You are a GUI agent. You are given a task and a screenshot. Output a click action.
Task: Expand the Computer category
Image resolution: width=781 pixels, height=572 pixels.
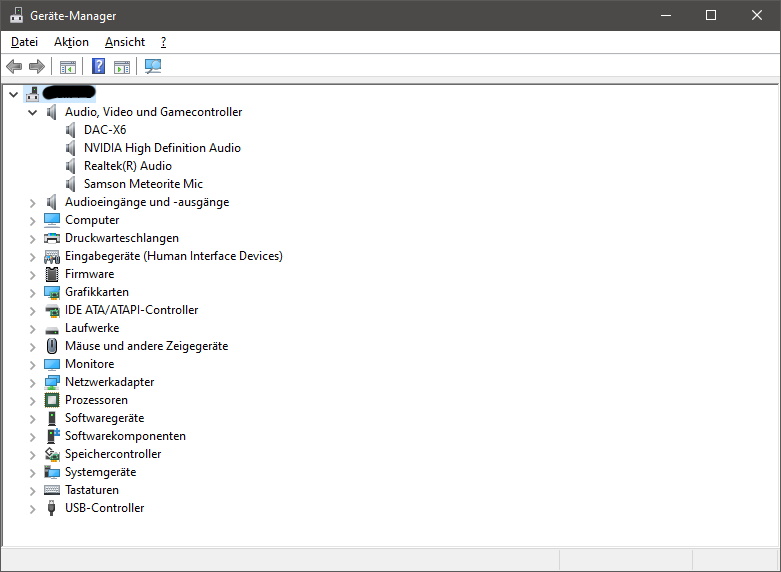click(x=32, y=221)
